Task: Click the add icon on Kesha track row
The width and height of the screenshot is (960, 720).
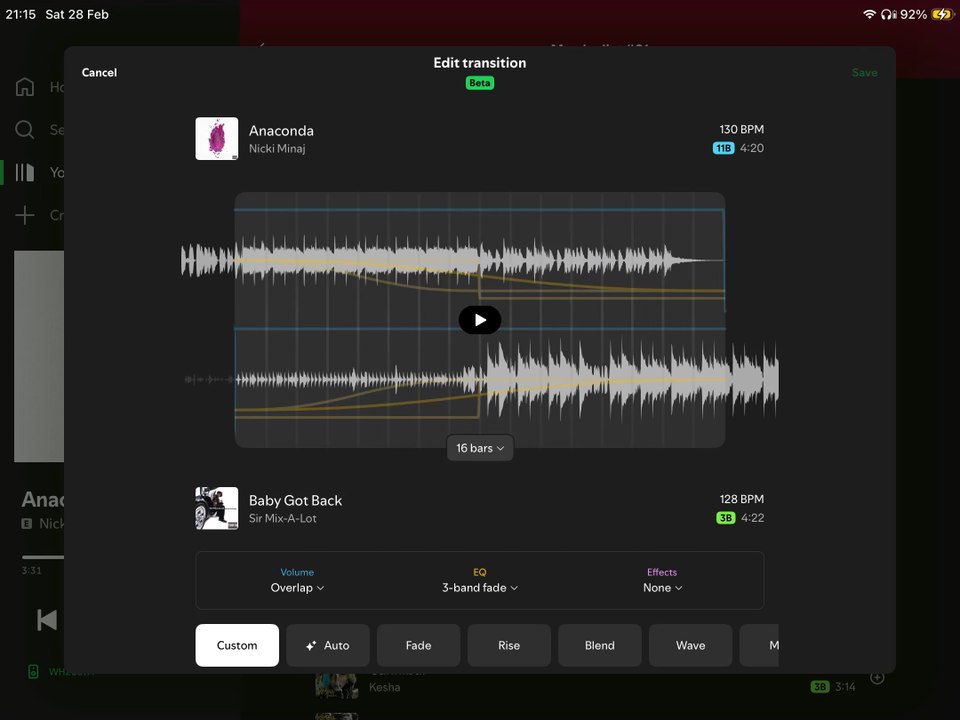Action: [877, 677]
